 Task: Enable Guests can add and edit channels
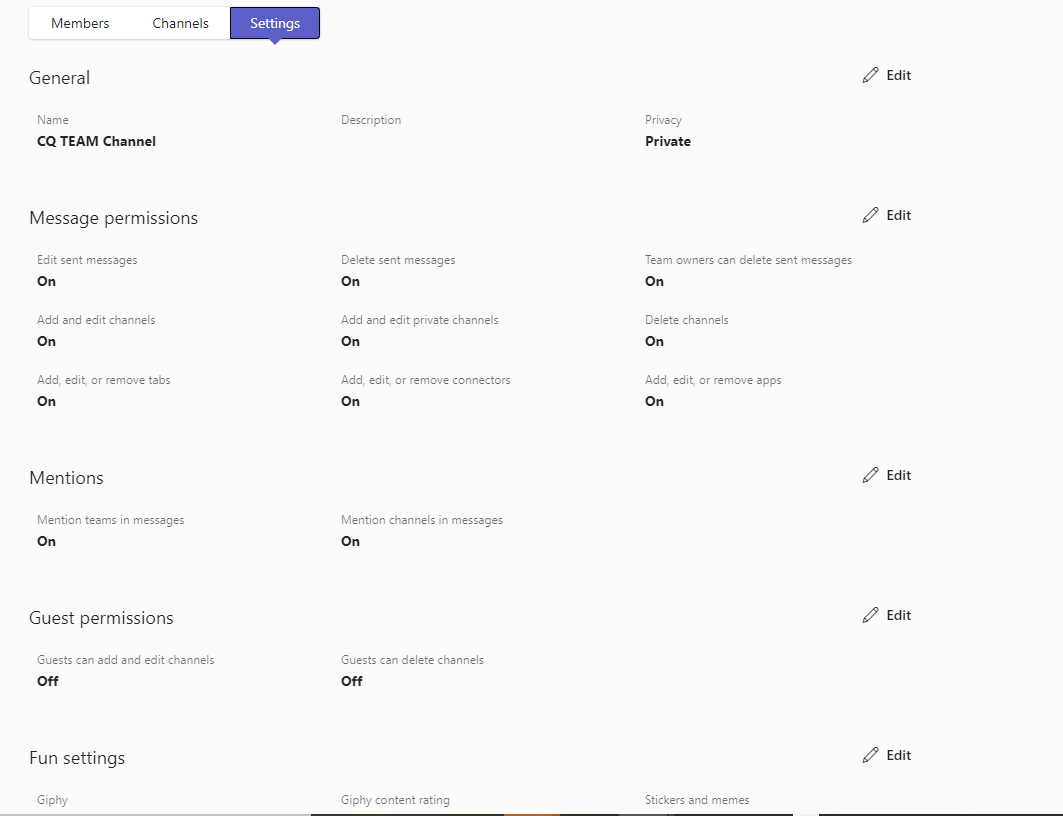(46, 681)
